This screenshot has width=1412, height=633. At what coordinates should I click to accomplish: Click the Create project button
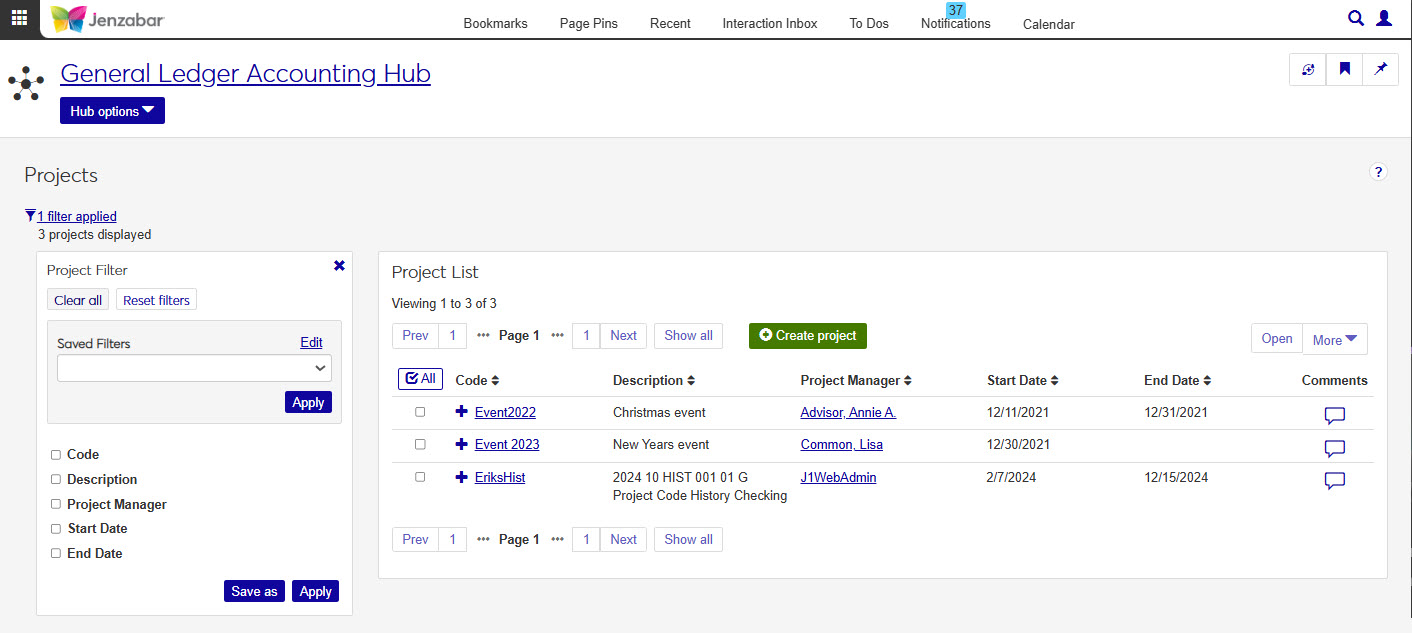tap(807, 336)
